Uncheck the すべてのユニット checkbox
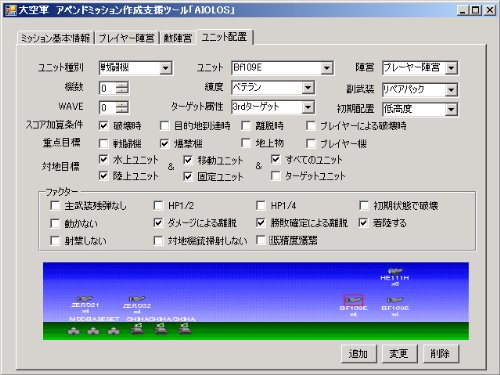This screenshot has height=375, width=500. click(x=276, y=159)
